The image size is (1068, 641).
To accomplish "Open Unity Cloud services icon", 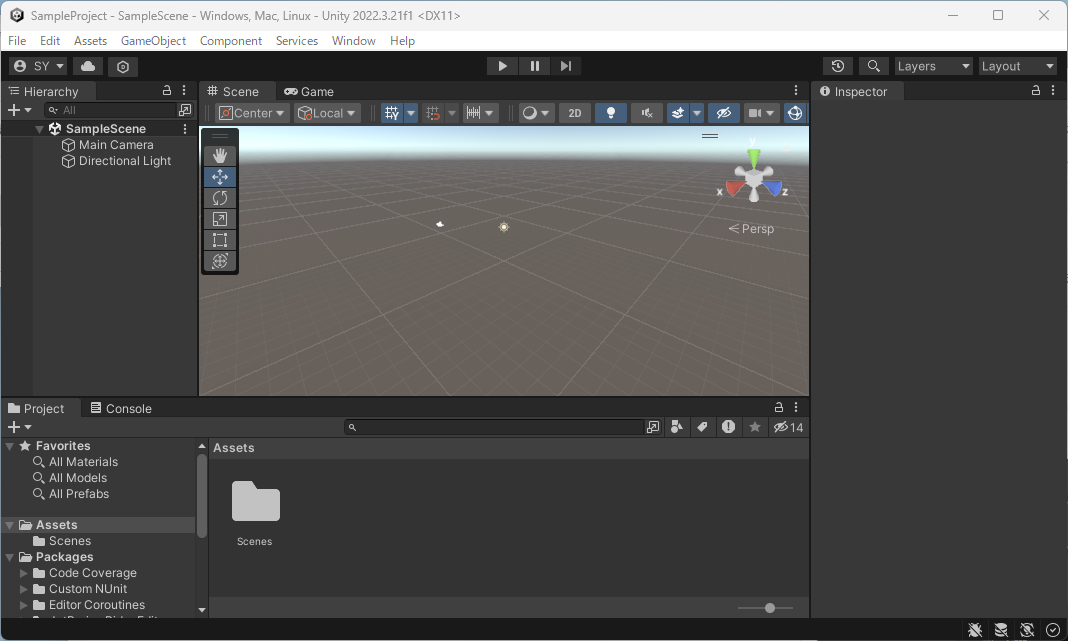I will click(88, 66).
